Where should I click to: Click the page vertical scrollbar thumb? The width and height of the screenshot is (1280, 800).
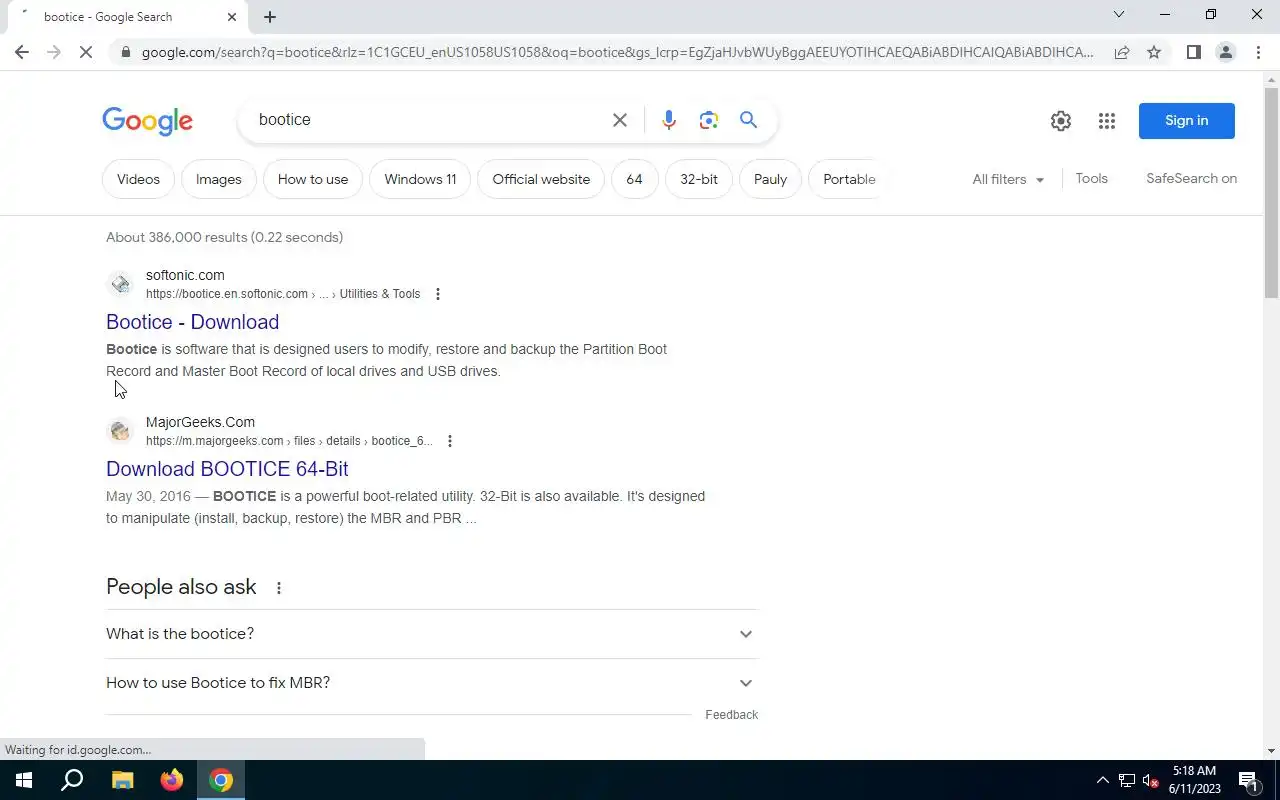[1271, 192]
